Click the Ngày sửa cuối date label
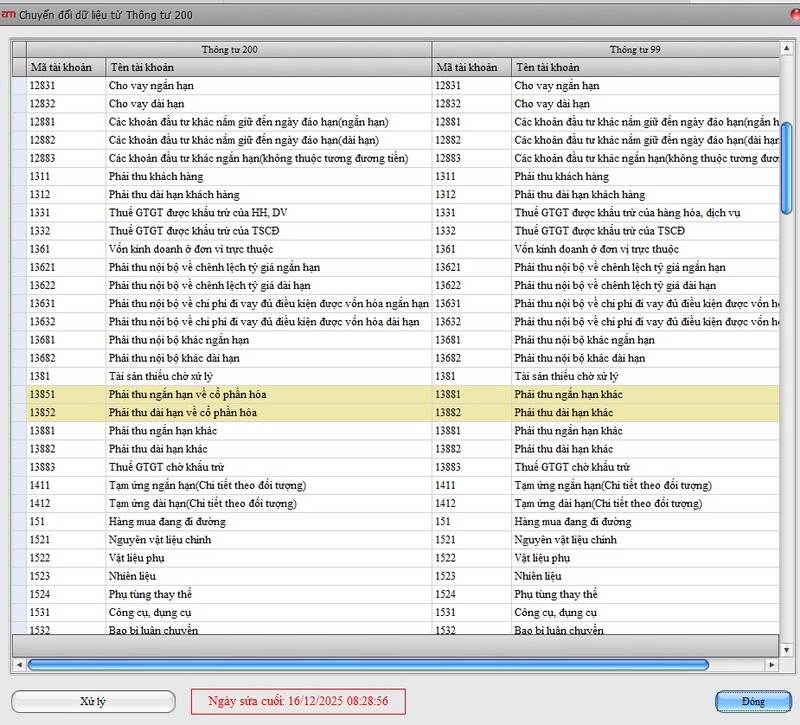Image resolution: width=800 pixels, height=725 pixels. pyautogui.click(x=298, y=700)
